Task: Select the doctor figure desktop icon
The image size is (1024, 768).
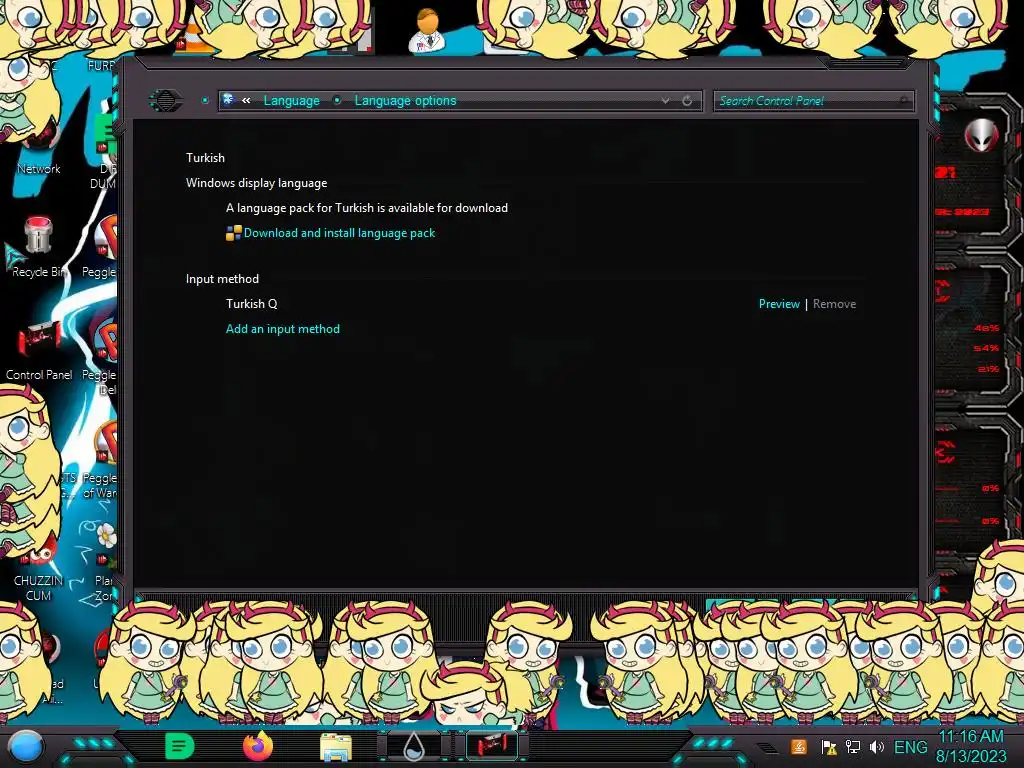Action: tap(427, 30)
